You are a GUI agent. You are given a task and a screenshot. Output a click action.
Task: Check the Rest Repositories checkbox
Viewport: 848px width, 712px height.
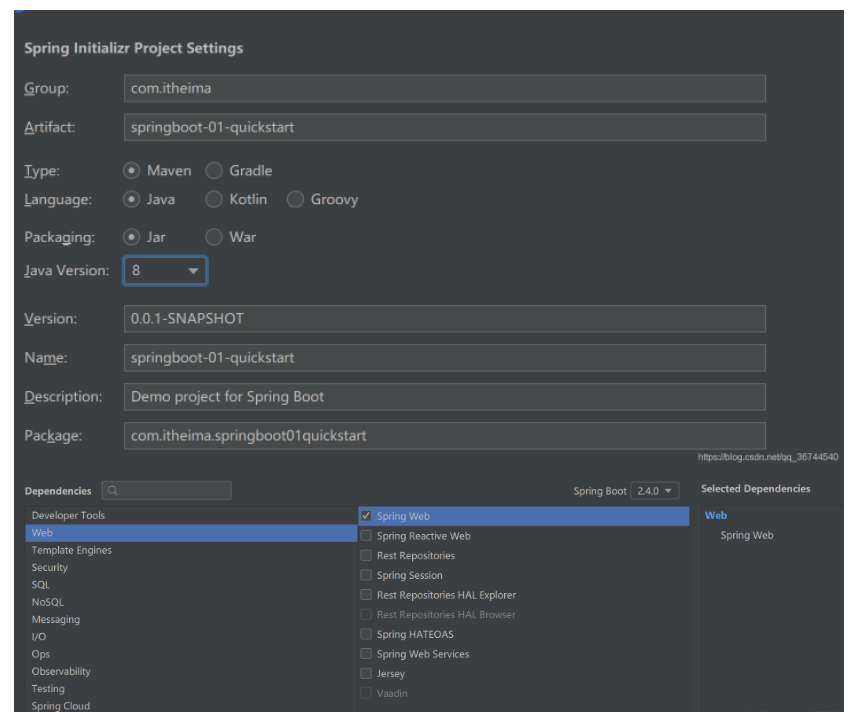[366, 555]
